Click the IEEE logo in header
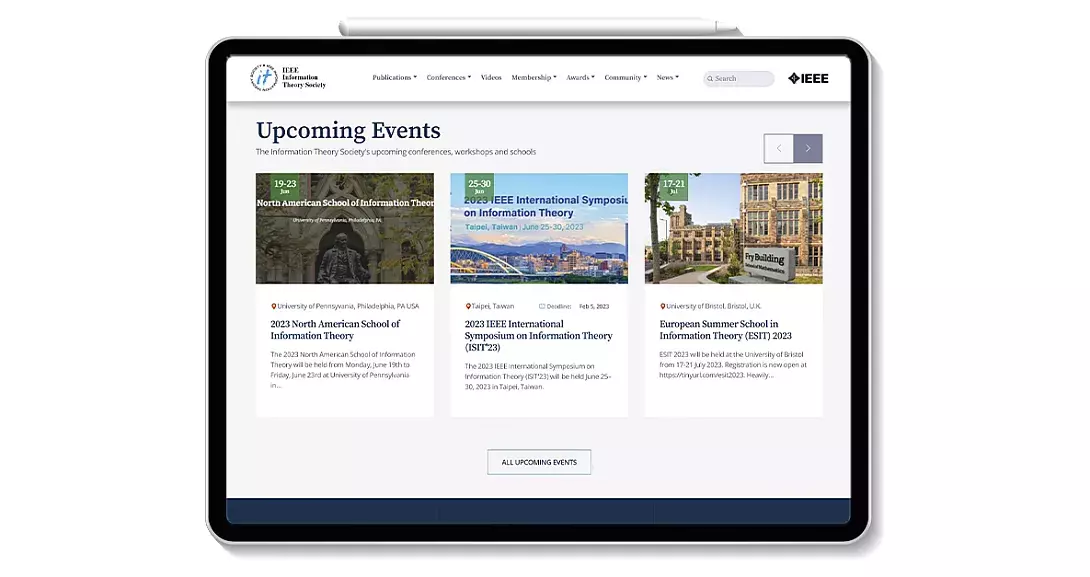Screen dimensions: 1090x577 [808, 78]
